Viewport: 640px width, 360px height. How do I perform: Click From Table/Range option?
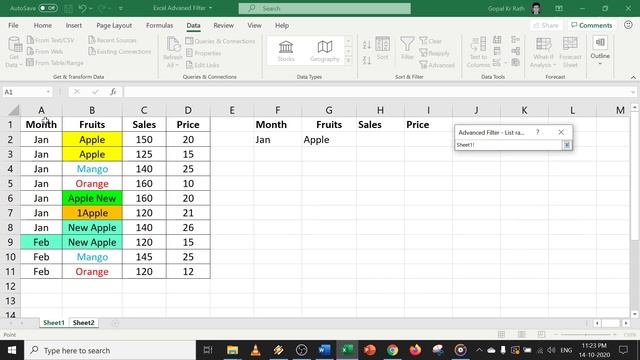tap(55, 63)
